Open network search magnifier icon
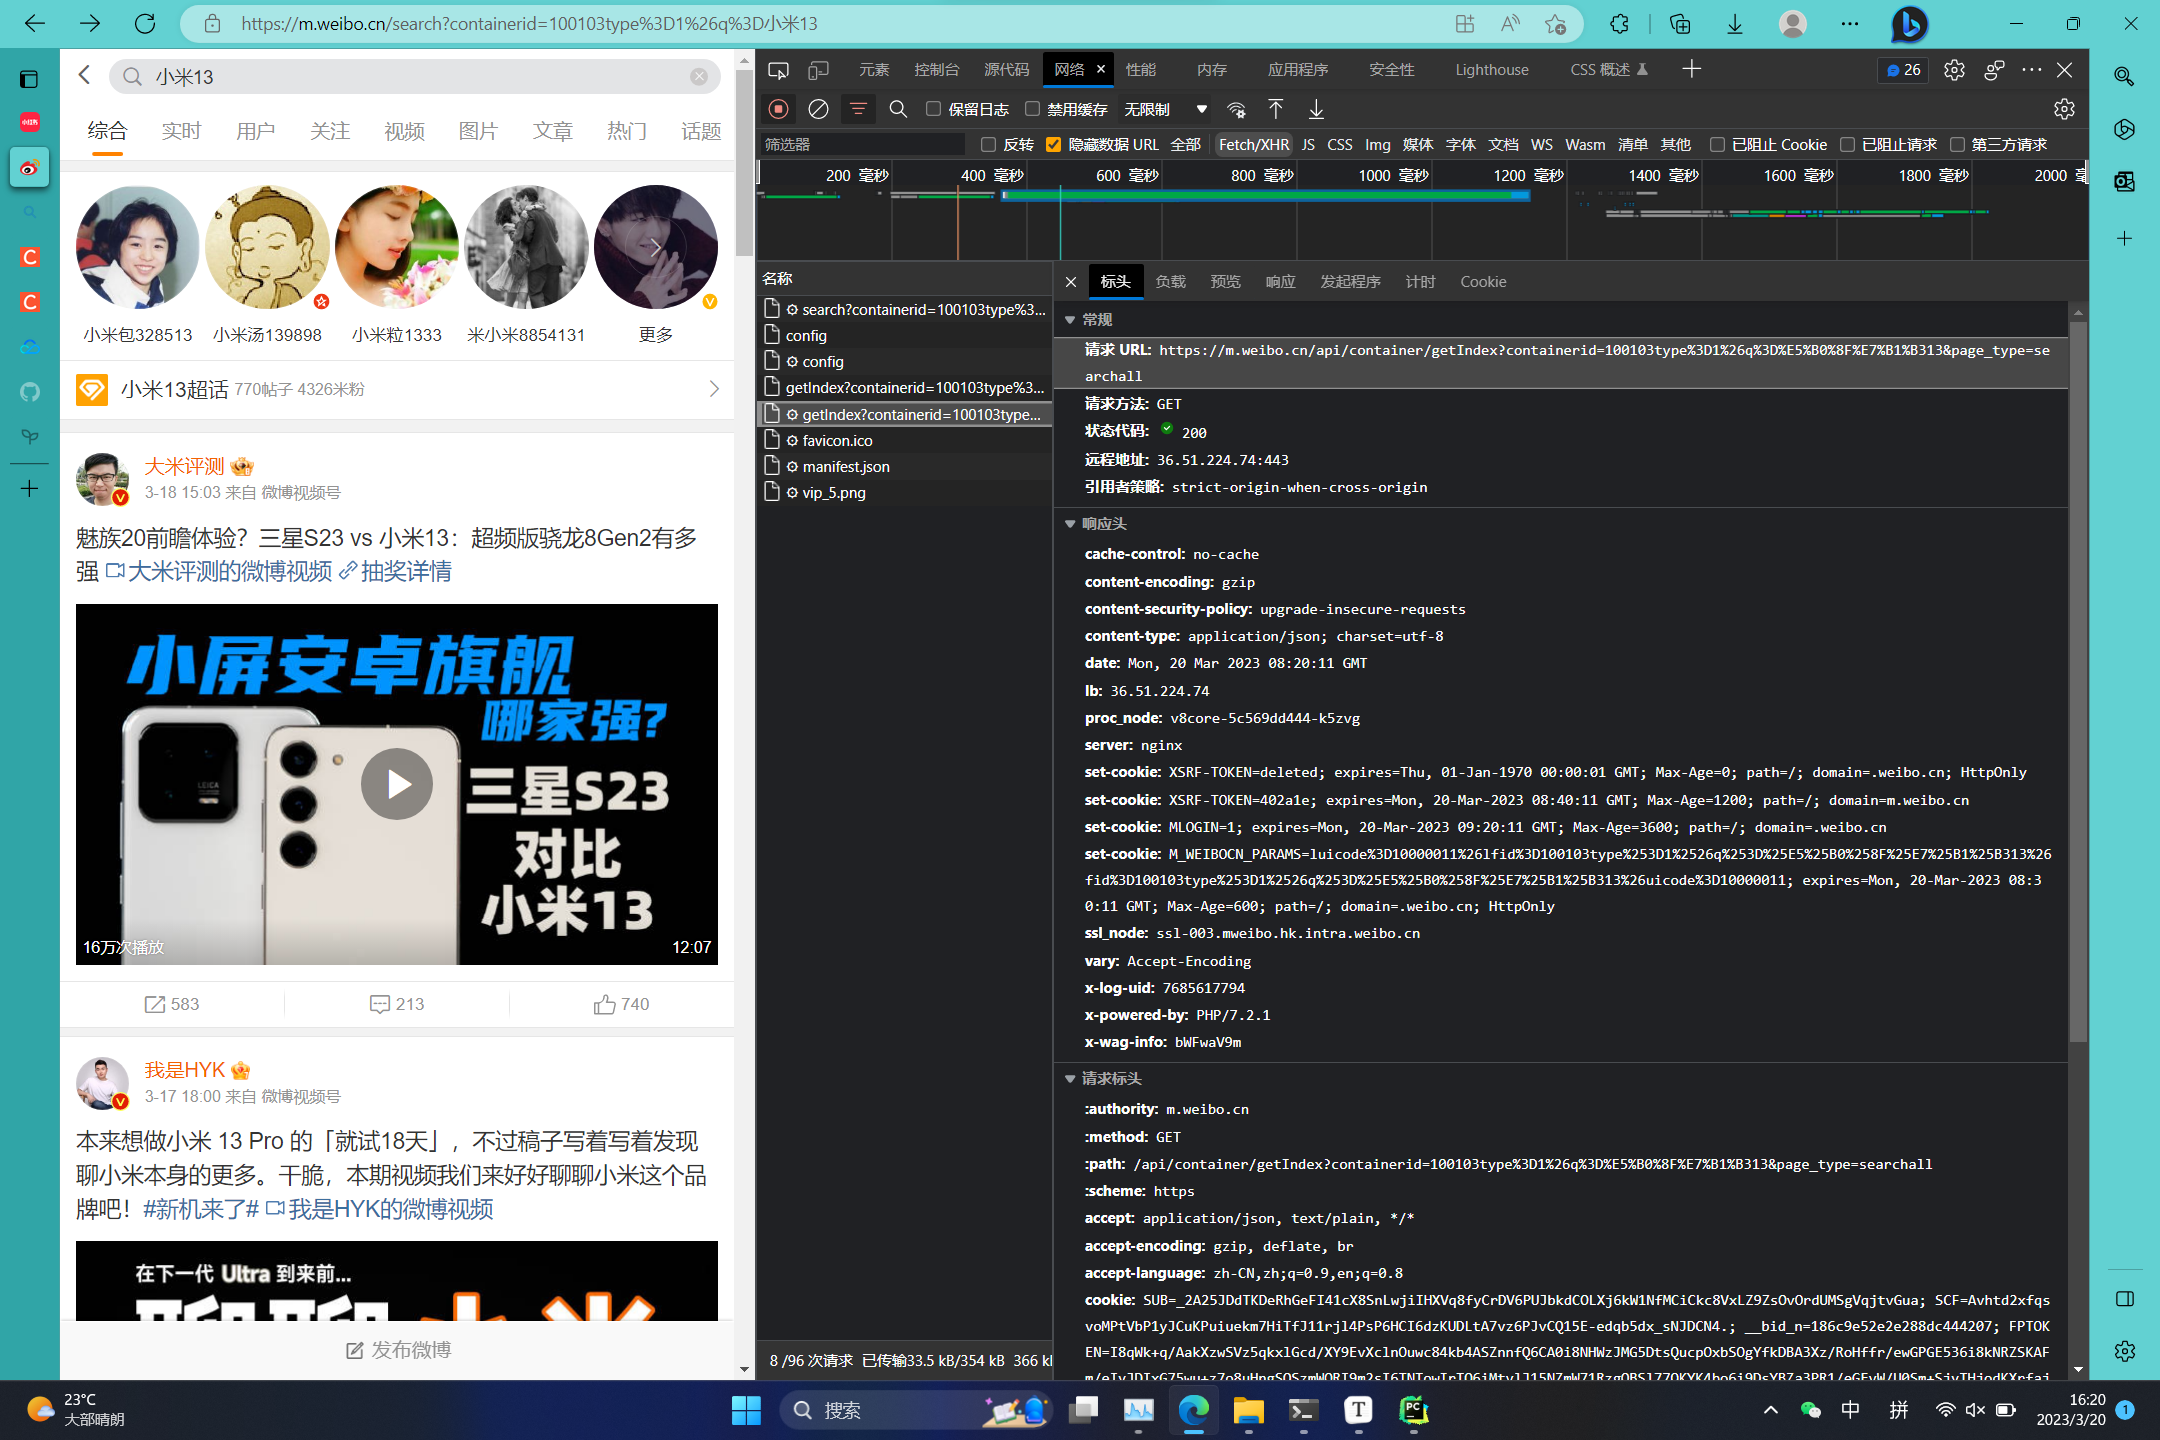This screenshot has width=2160, height=1440. pyautogui.click(x=898, y=109)
